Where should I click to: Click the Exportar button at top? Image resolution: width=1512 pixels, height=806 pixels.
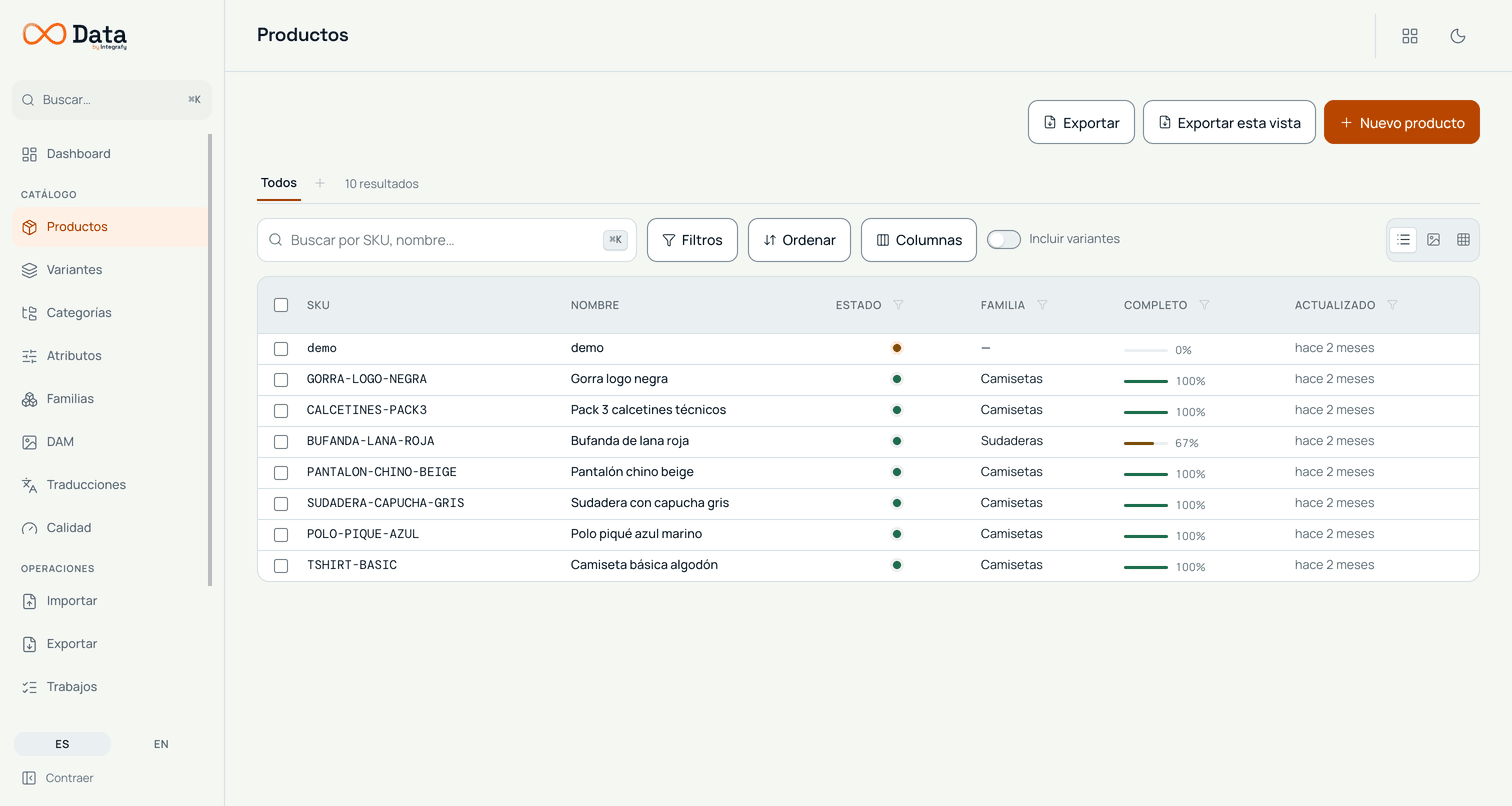click(1081, 122)
